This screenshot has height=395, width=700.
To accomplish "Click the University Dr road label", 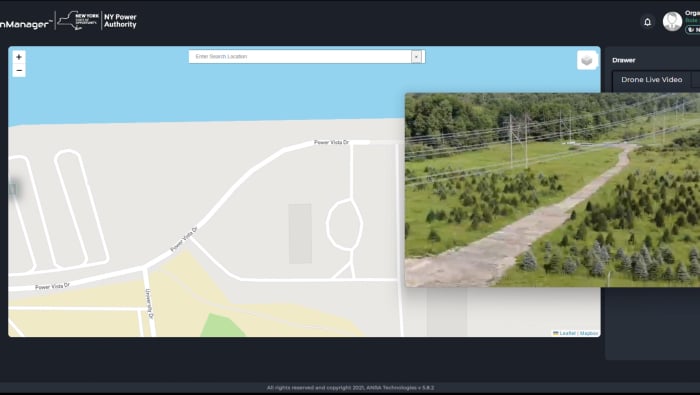I will pos(150,304).
